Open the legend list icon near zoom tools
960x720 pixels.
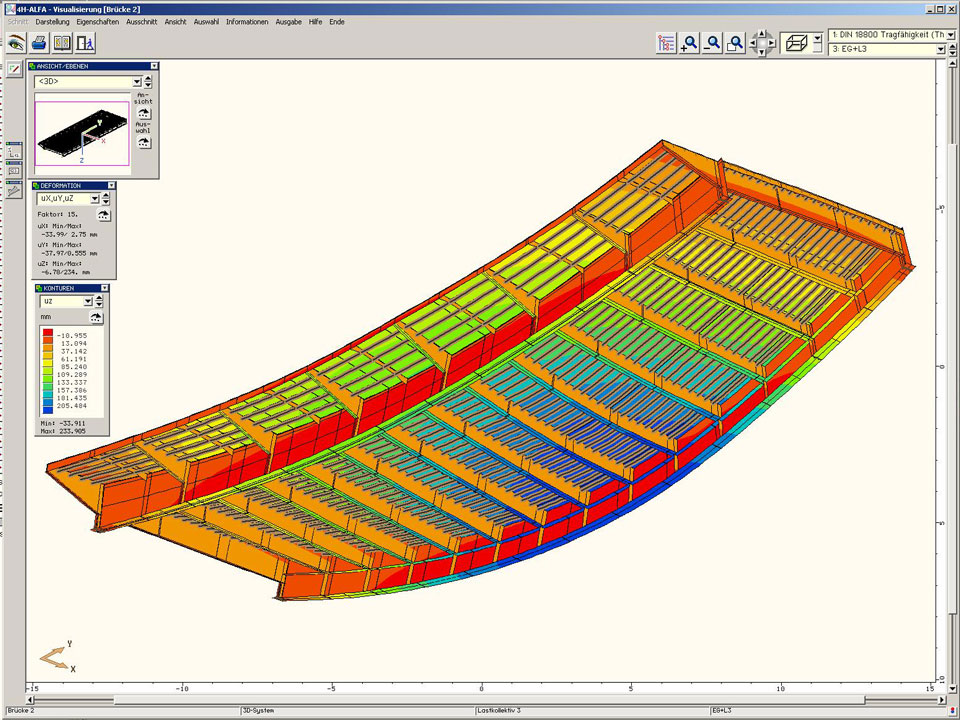(666, 42)
